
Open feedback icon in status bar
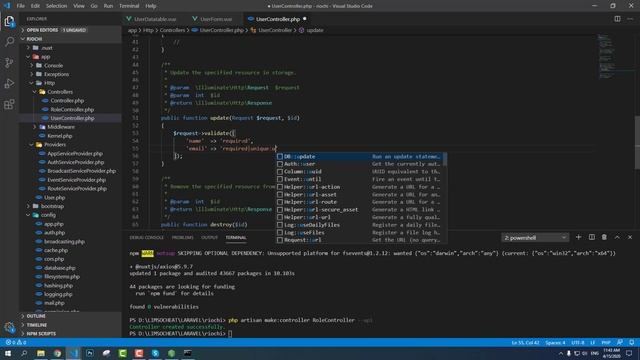620,342
